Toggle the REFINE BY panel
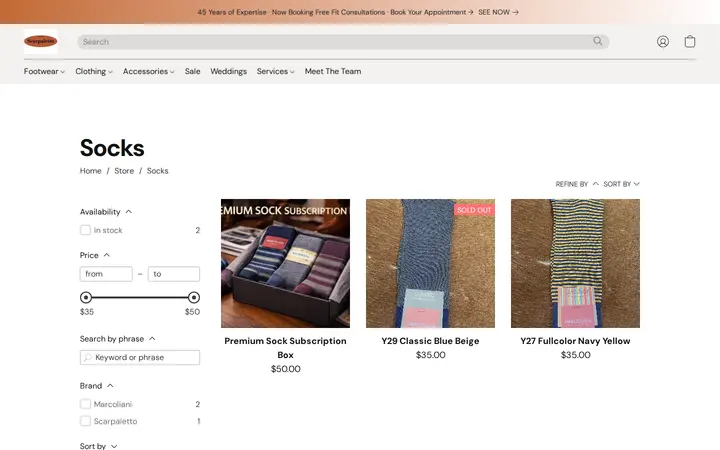The height and width of the screenshot is (450, 720). [x=577, y=184]
